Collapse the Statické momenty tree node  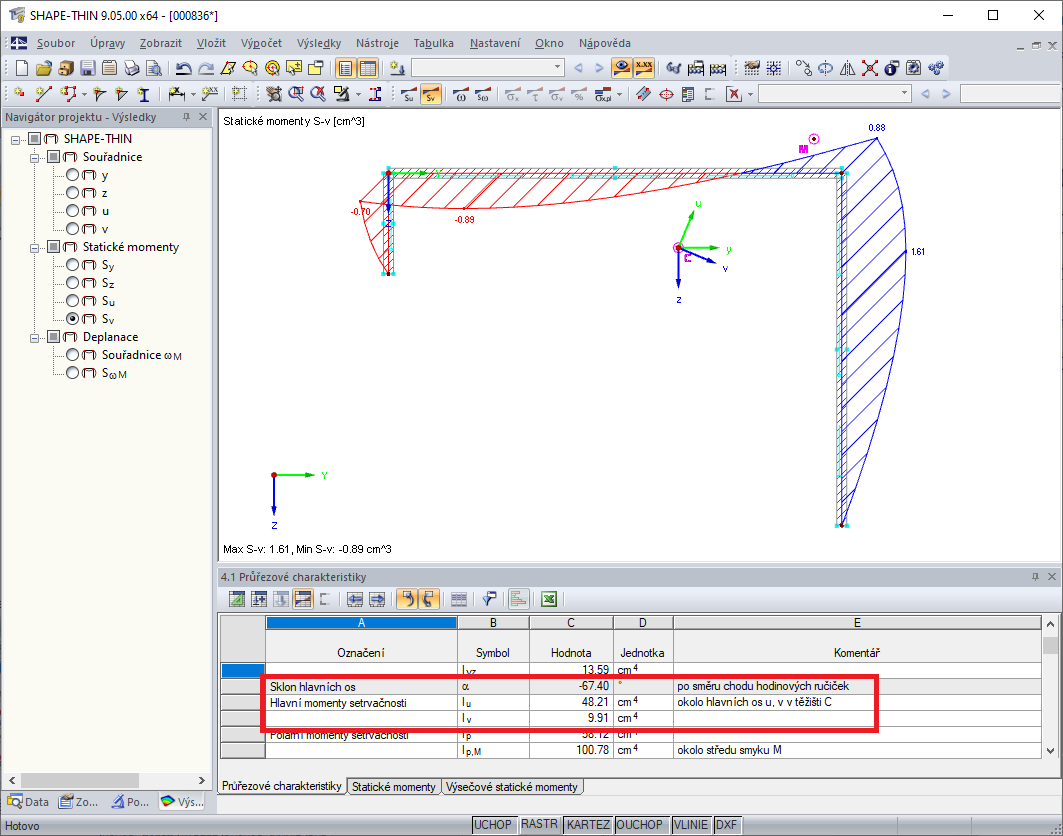tap(34, 248)
